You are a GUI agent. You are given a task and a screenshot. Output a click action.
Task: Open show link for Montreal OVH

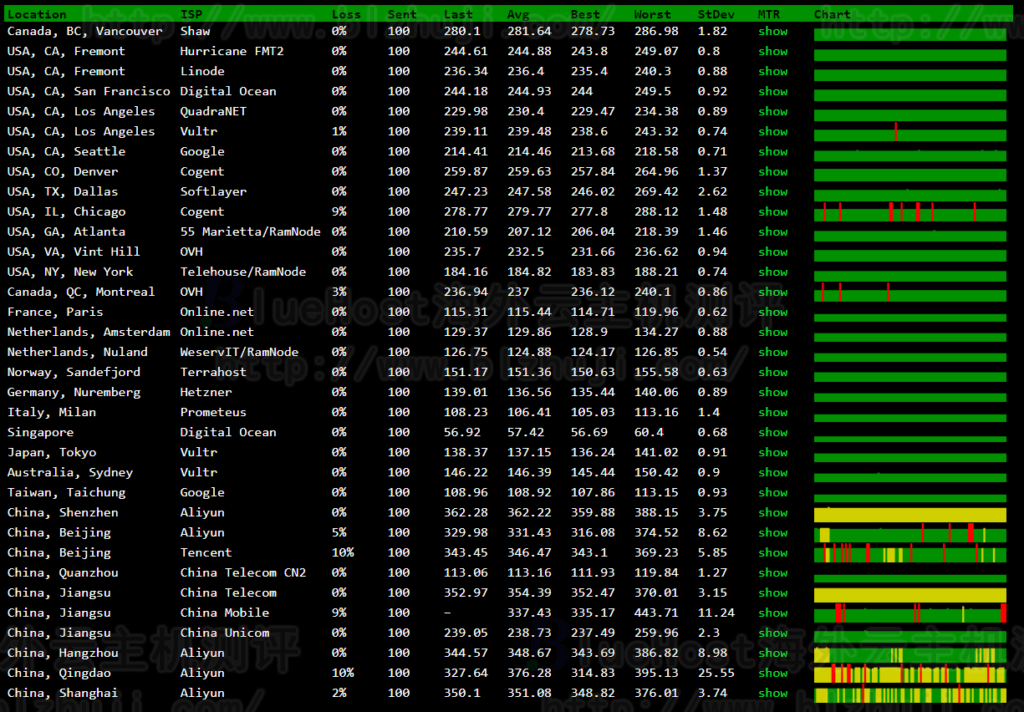click(x=773, y=292)
